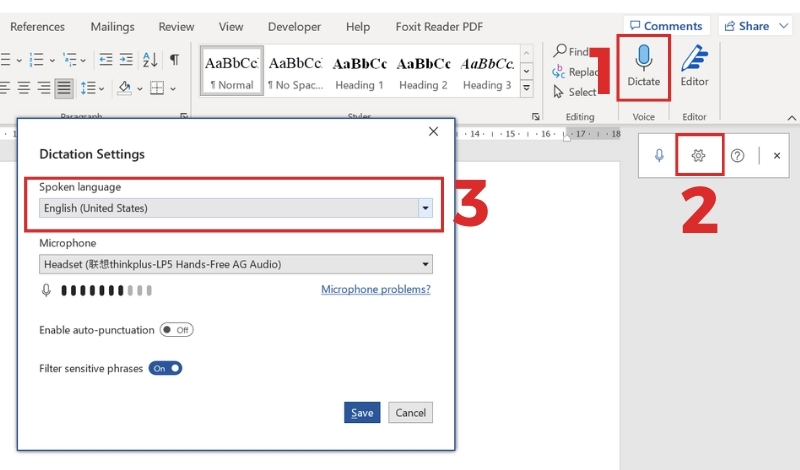
Task: Click the dictation toolbar help icon
Action: click(x=737, y=156)
